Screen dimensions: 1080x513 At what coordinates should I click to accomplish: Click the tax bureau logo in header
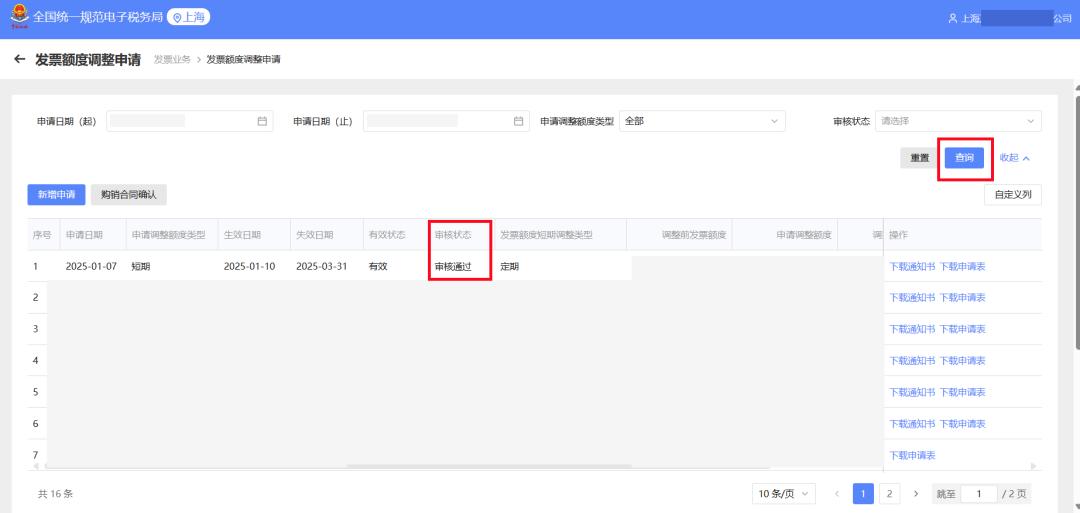tap(17, 18)
